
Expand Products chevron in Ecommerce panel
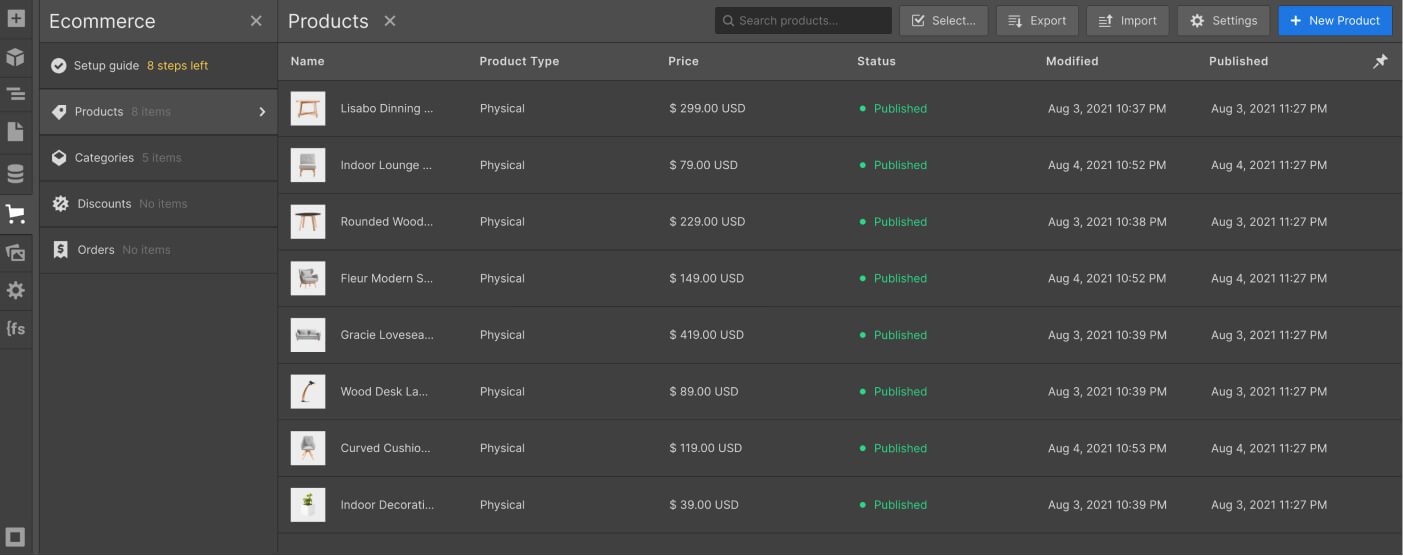coord(263,112)
